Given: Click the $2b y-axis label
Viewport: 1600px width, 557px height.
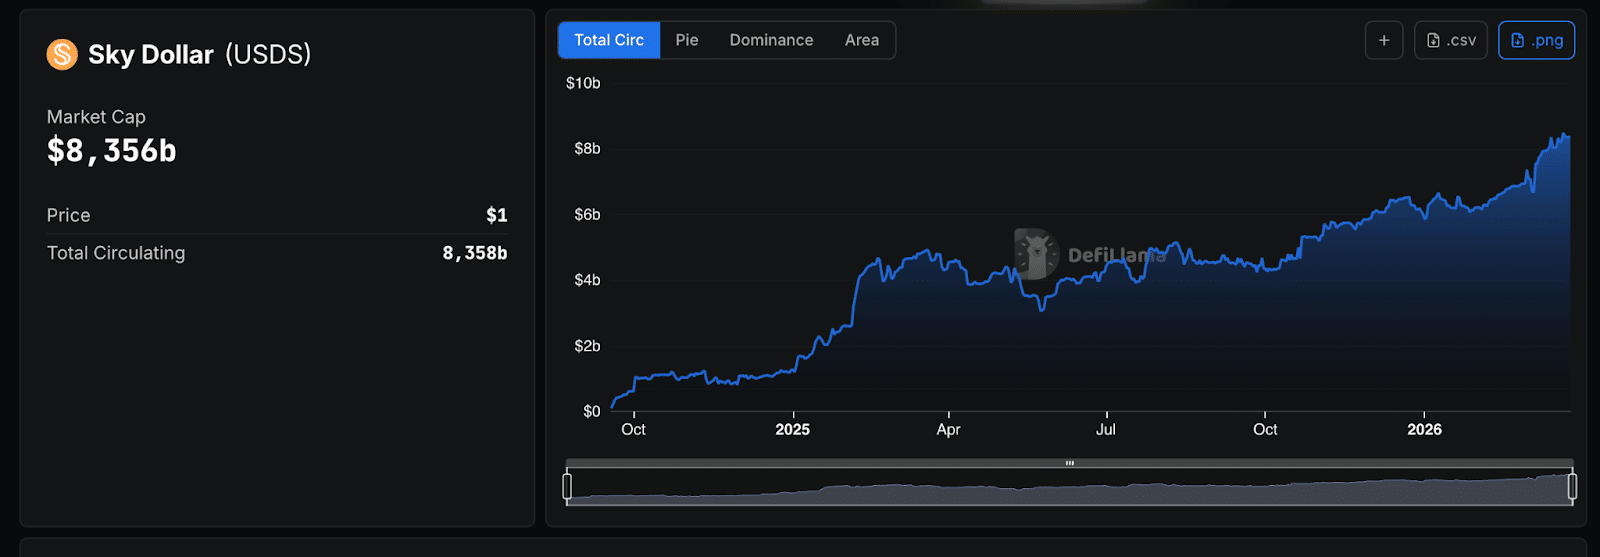Looking at the screenshot, I should (x=587, y=346).
